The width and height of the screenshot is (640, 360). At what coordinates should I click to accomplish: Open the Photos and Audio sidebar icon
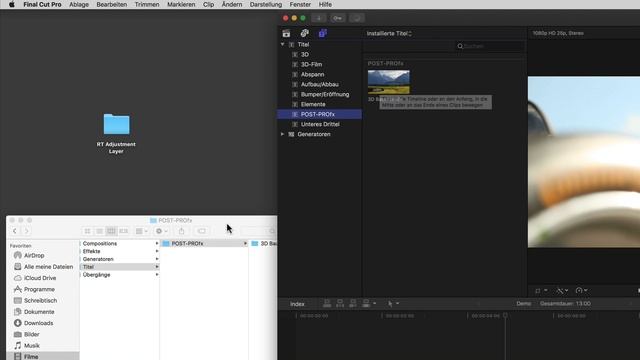(304, 33)
